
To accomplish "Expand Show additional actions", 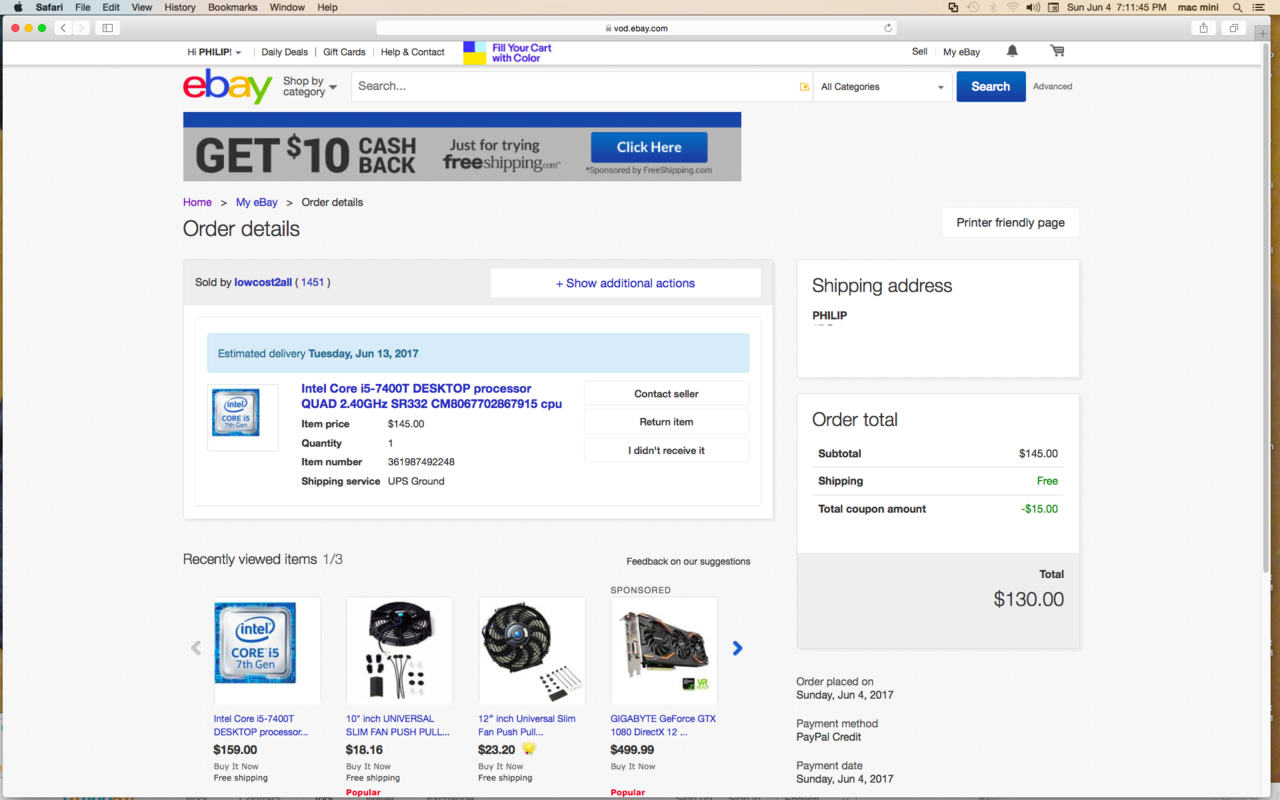I will coord(625,283).
